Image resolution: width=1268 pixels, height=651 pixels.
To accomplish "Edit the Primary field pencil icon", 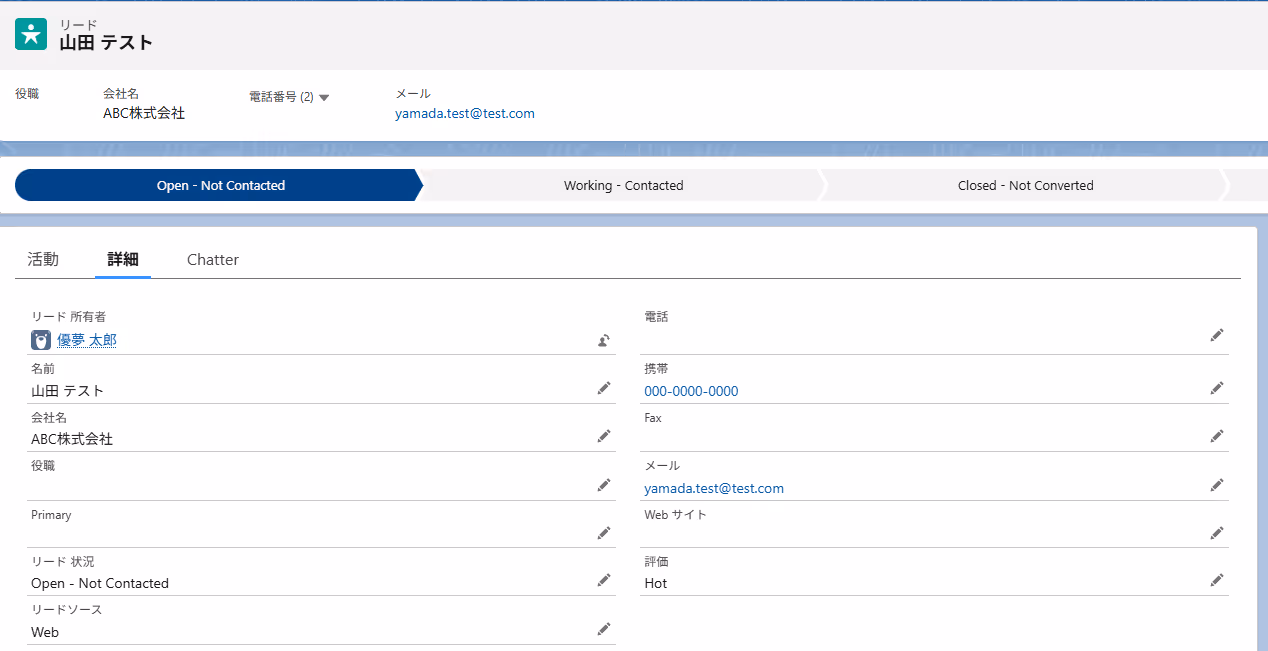I will click(604, 533).
